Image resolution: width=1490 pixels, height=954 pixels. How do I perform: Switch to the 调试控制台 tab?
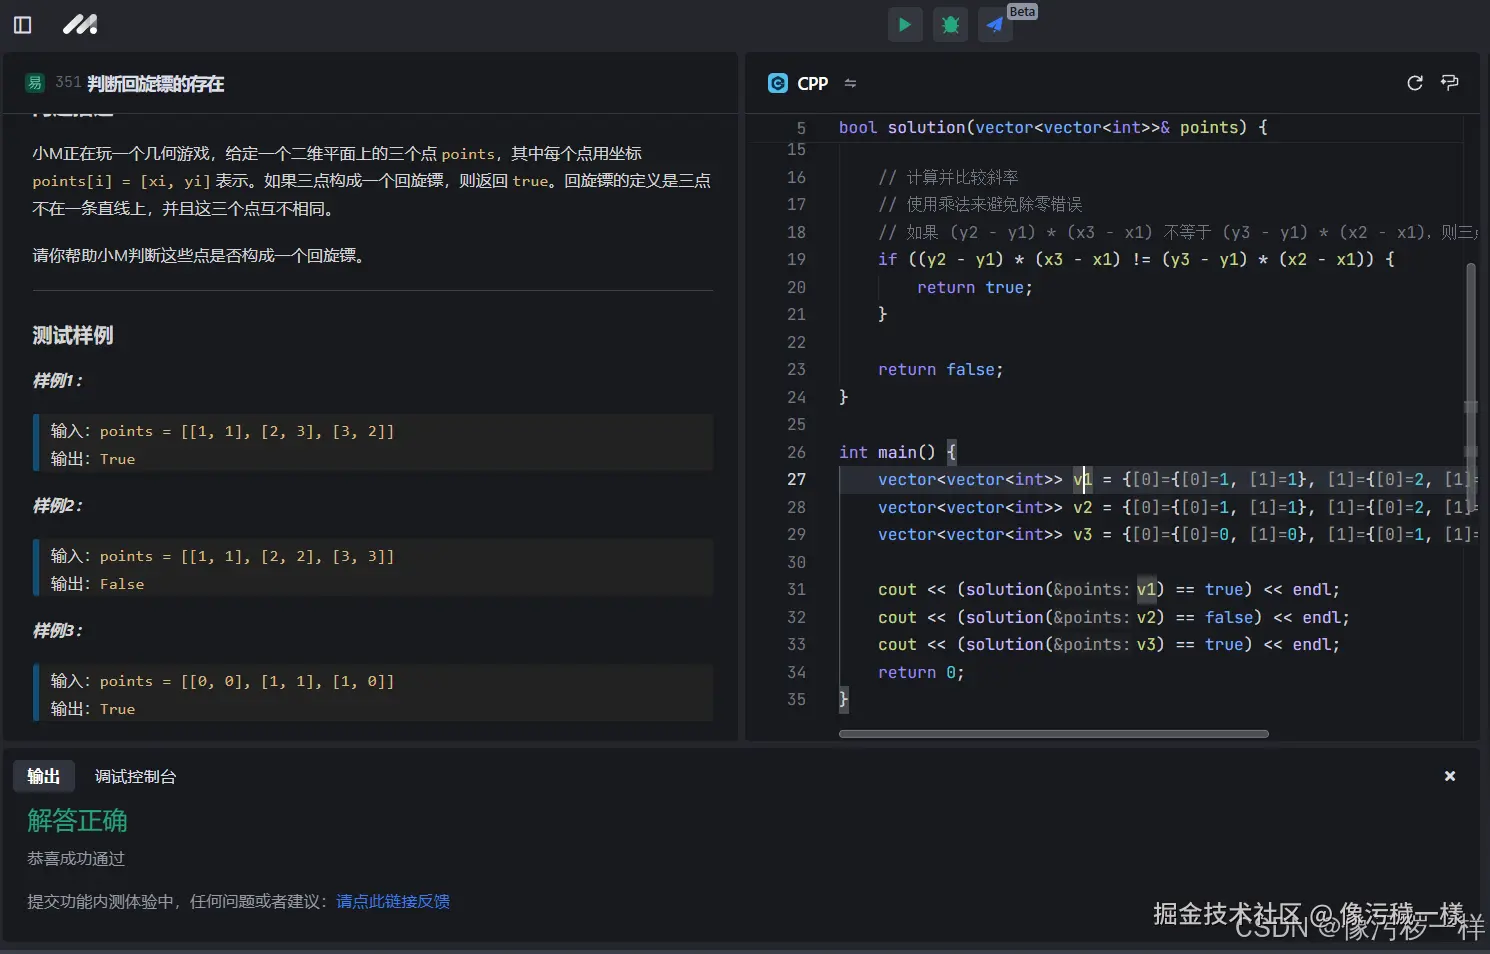point(135,776)
